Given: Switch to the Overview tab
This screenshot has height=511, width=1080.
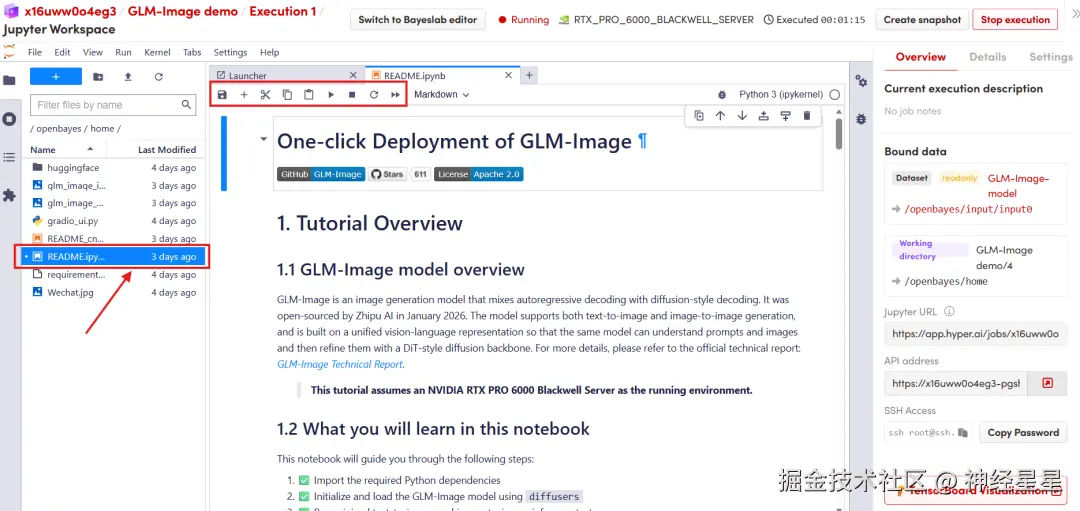Looking at the screenshot, I should click(x=921, y=57).
